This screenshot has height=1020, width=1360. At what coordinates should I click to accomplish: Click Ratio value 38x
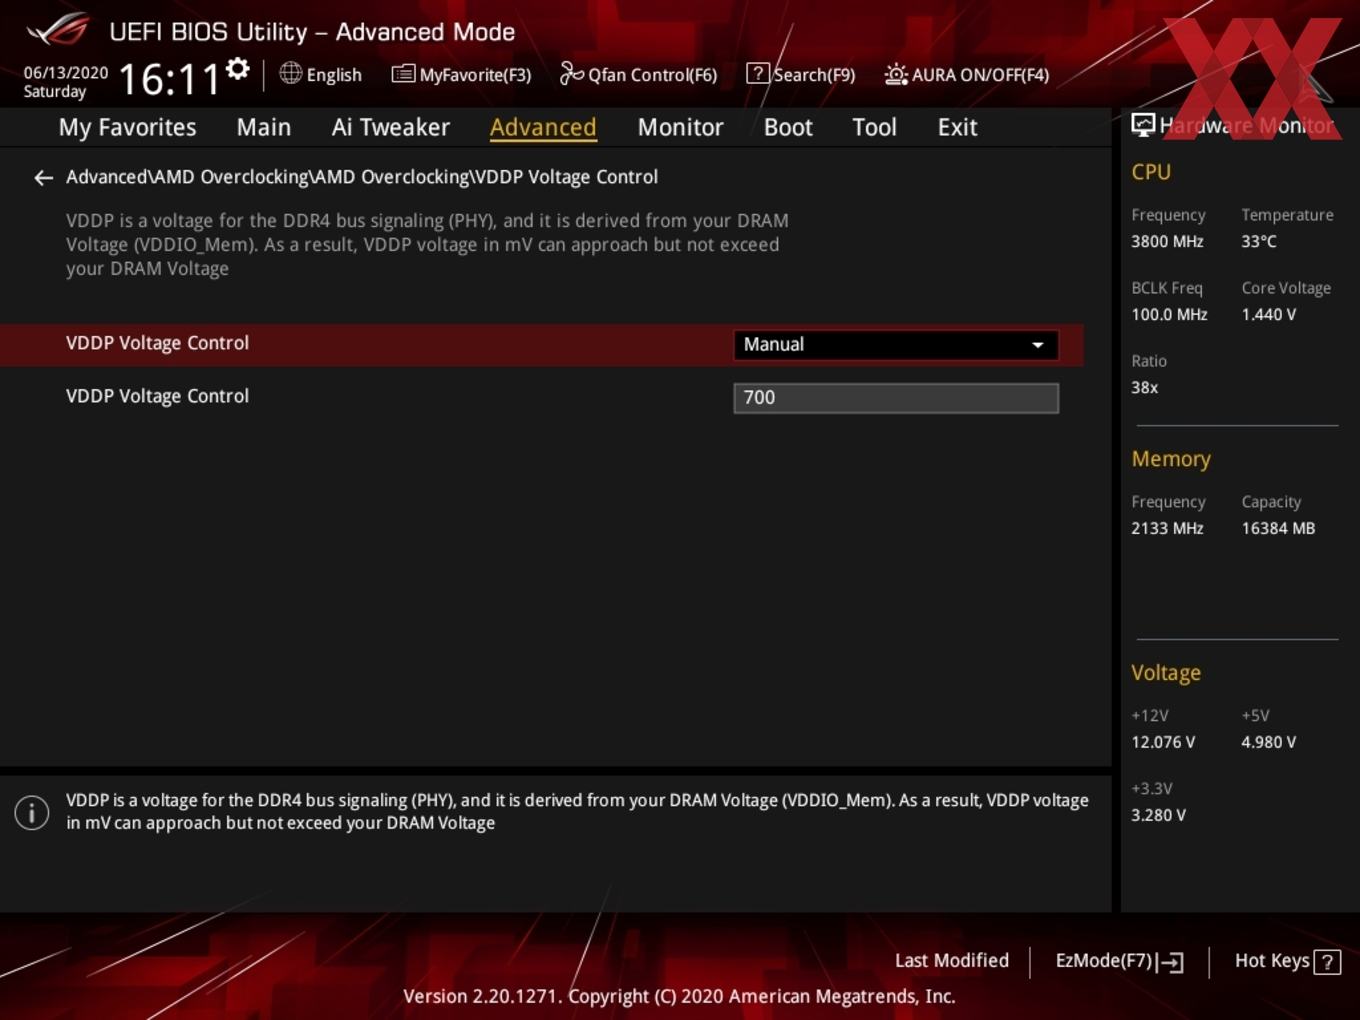(x=1144, y=387)
